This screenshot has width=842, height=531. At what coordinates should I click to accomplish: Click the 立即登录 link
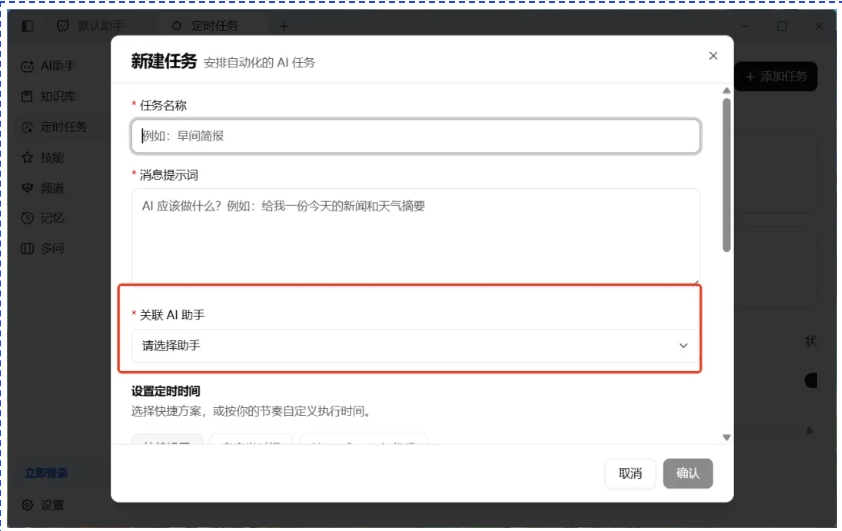tap(46, 473)
